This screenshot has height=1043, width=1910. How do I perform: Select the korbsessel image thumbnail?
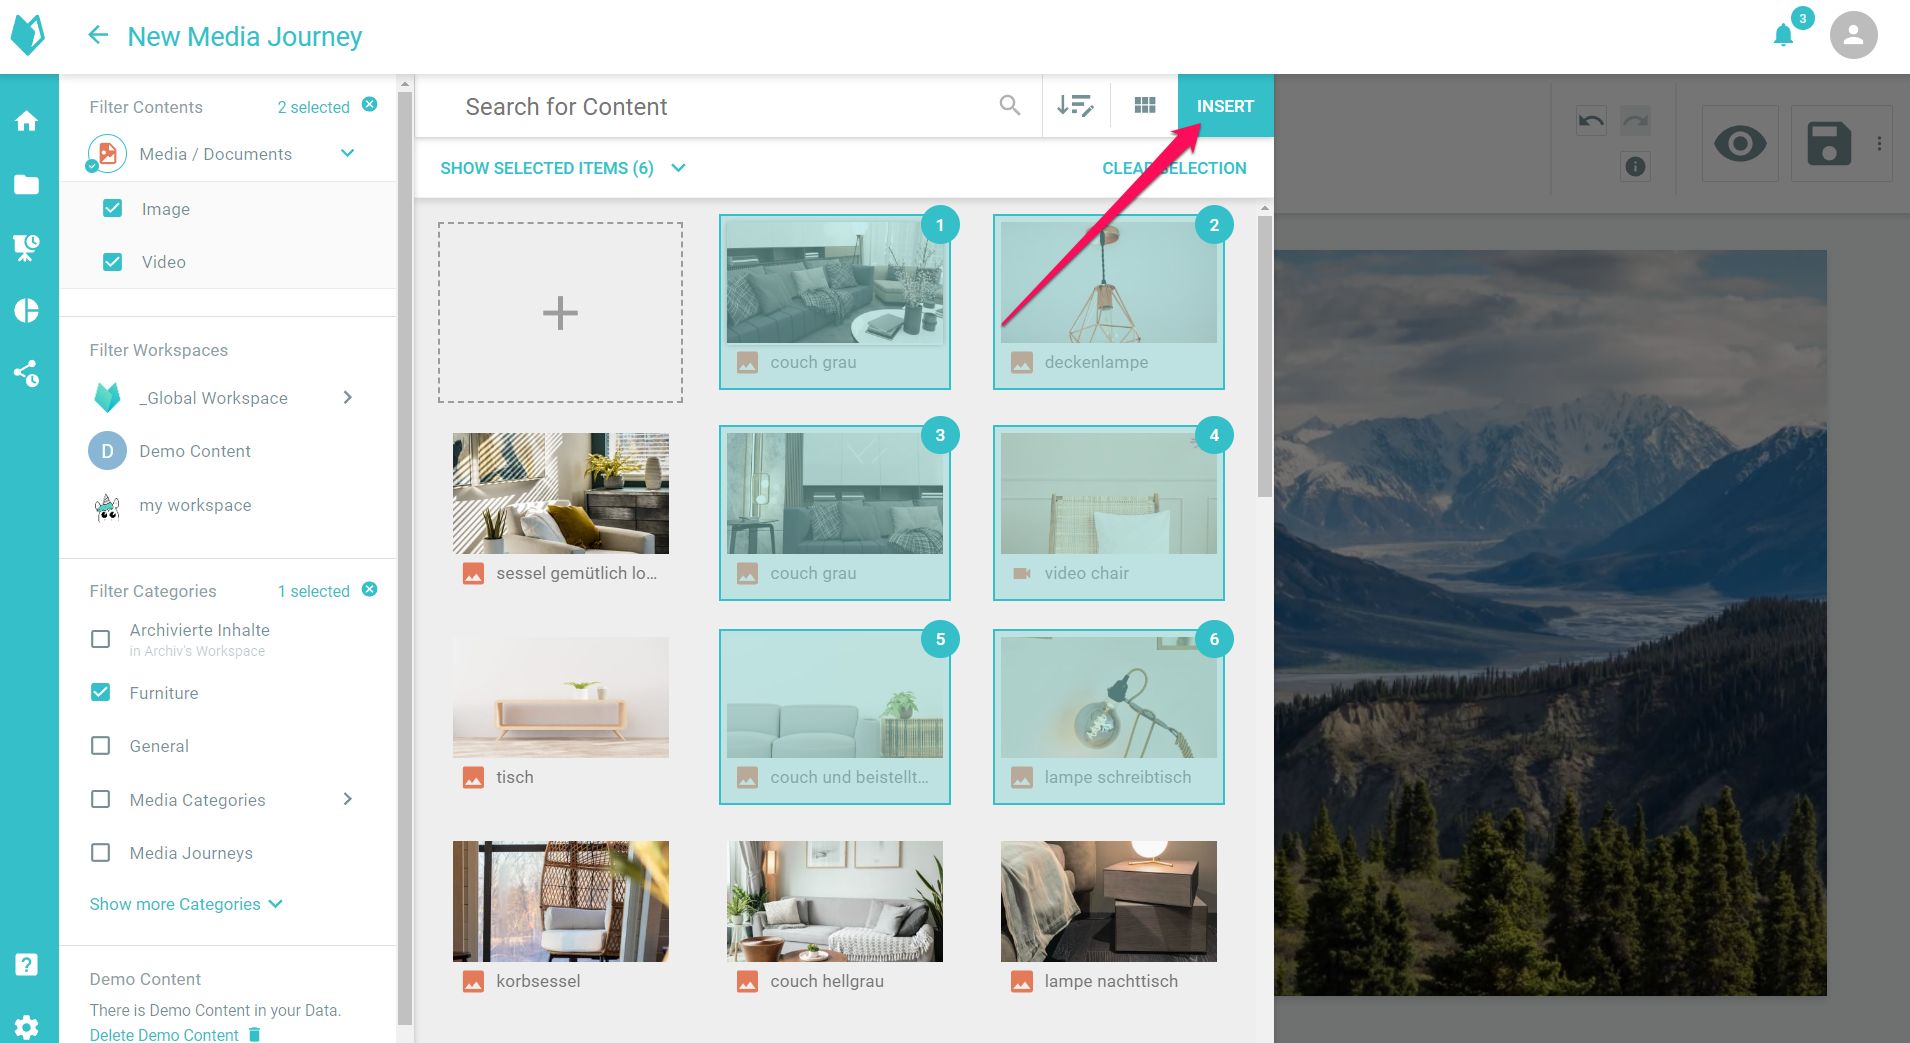click(560, 901)
